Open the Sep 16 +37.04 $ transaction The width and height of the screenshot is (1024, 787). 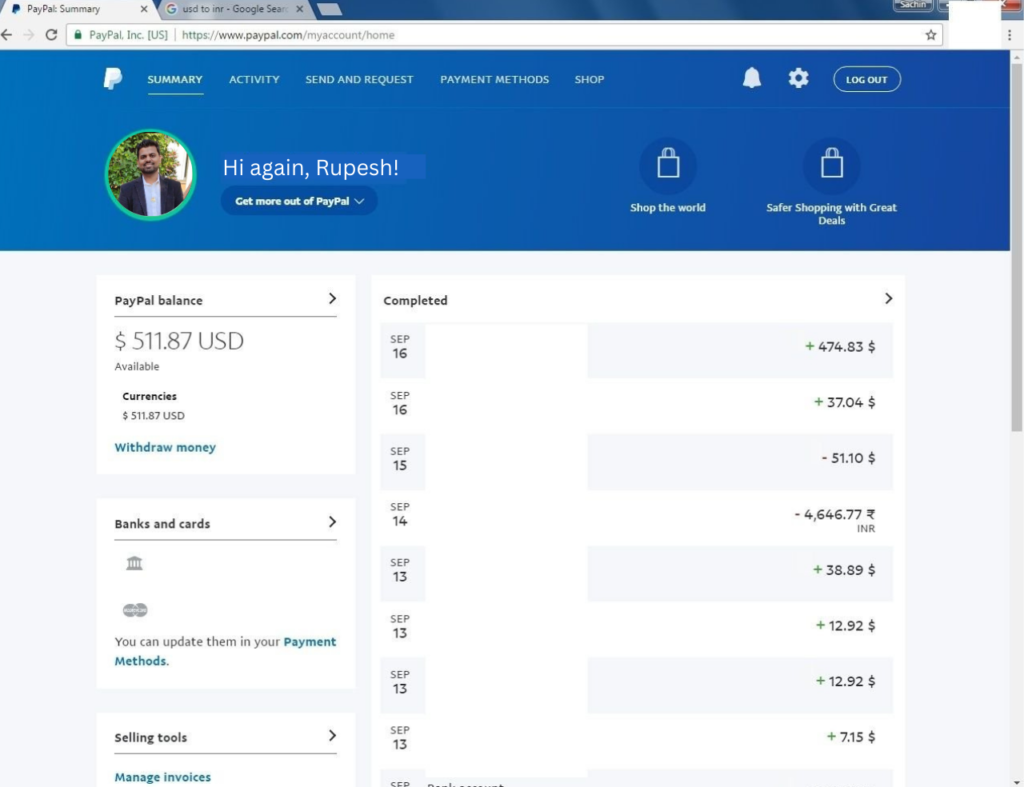click(637, 406)
